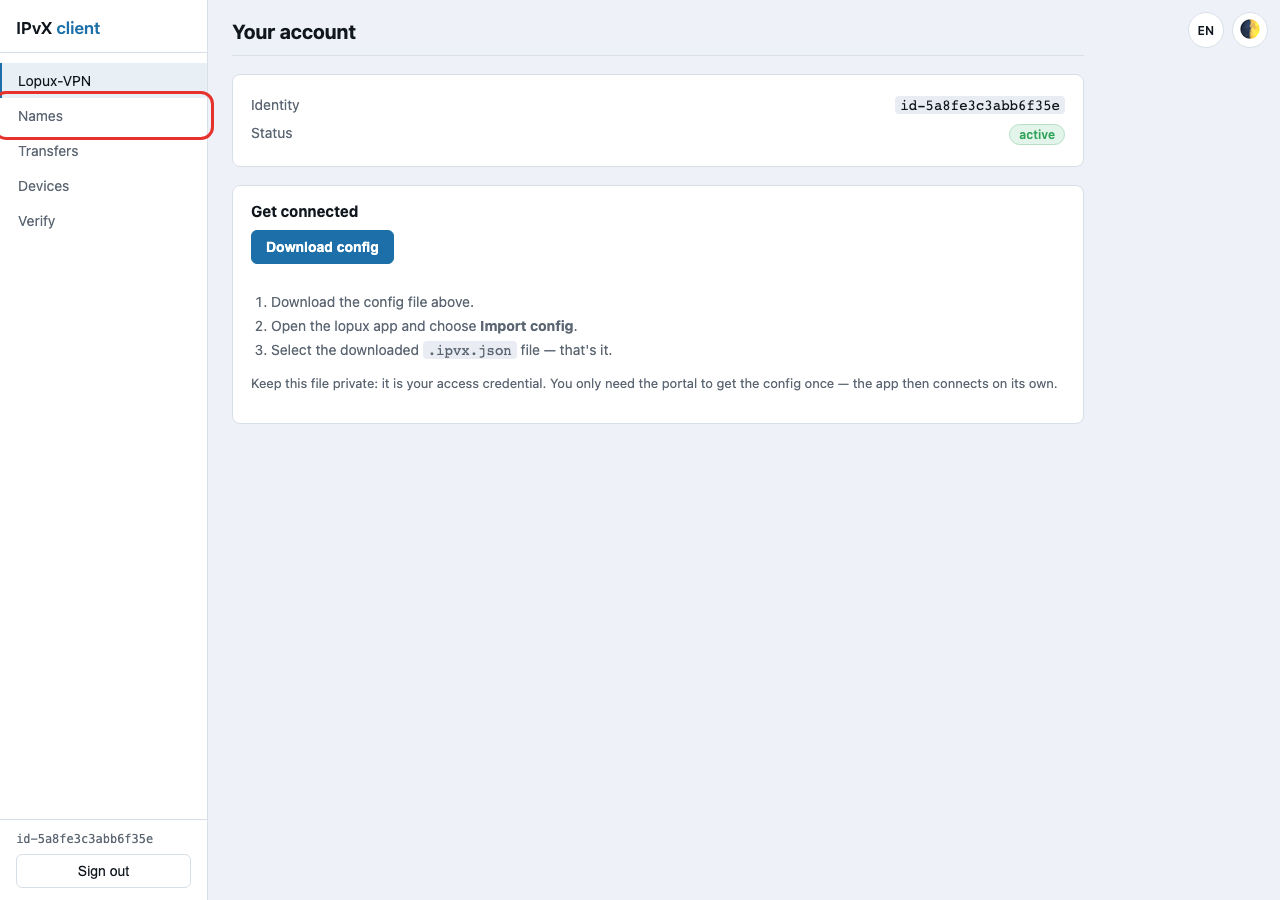Open the Verify page
Image resolution: width=1280 pixels, height=900 pixels.
104,221
